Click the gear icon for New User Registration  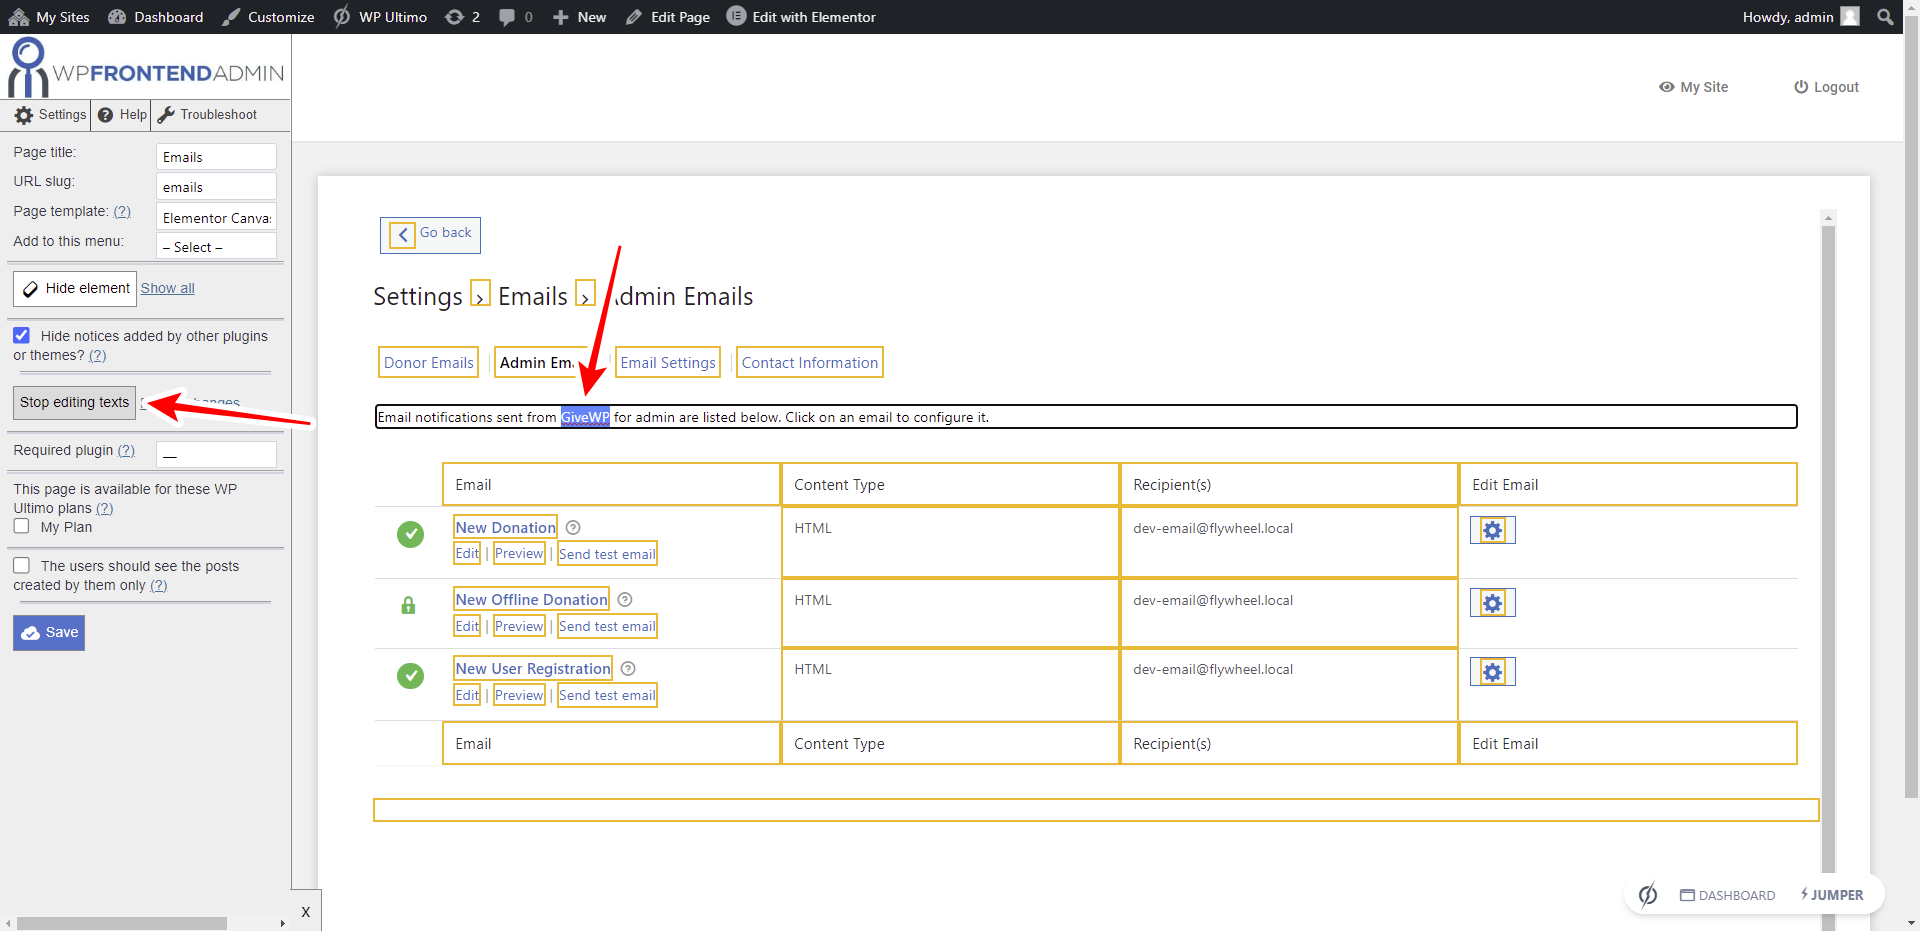[1492, 672]
